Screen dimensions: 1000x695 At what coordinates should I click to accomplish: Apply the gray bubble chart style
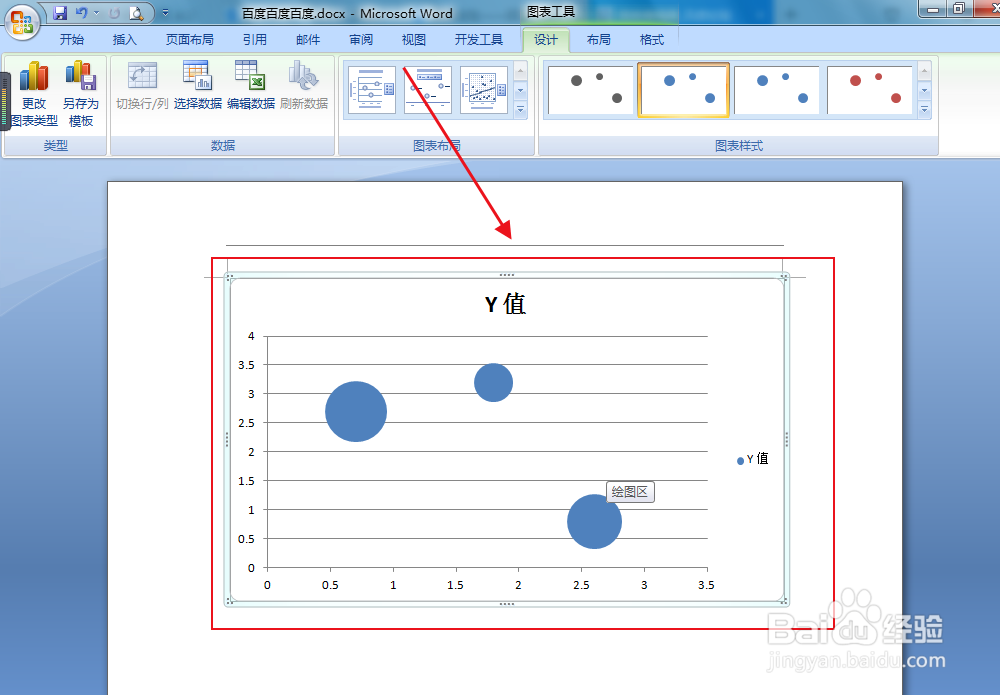point(591,90)
